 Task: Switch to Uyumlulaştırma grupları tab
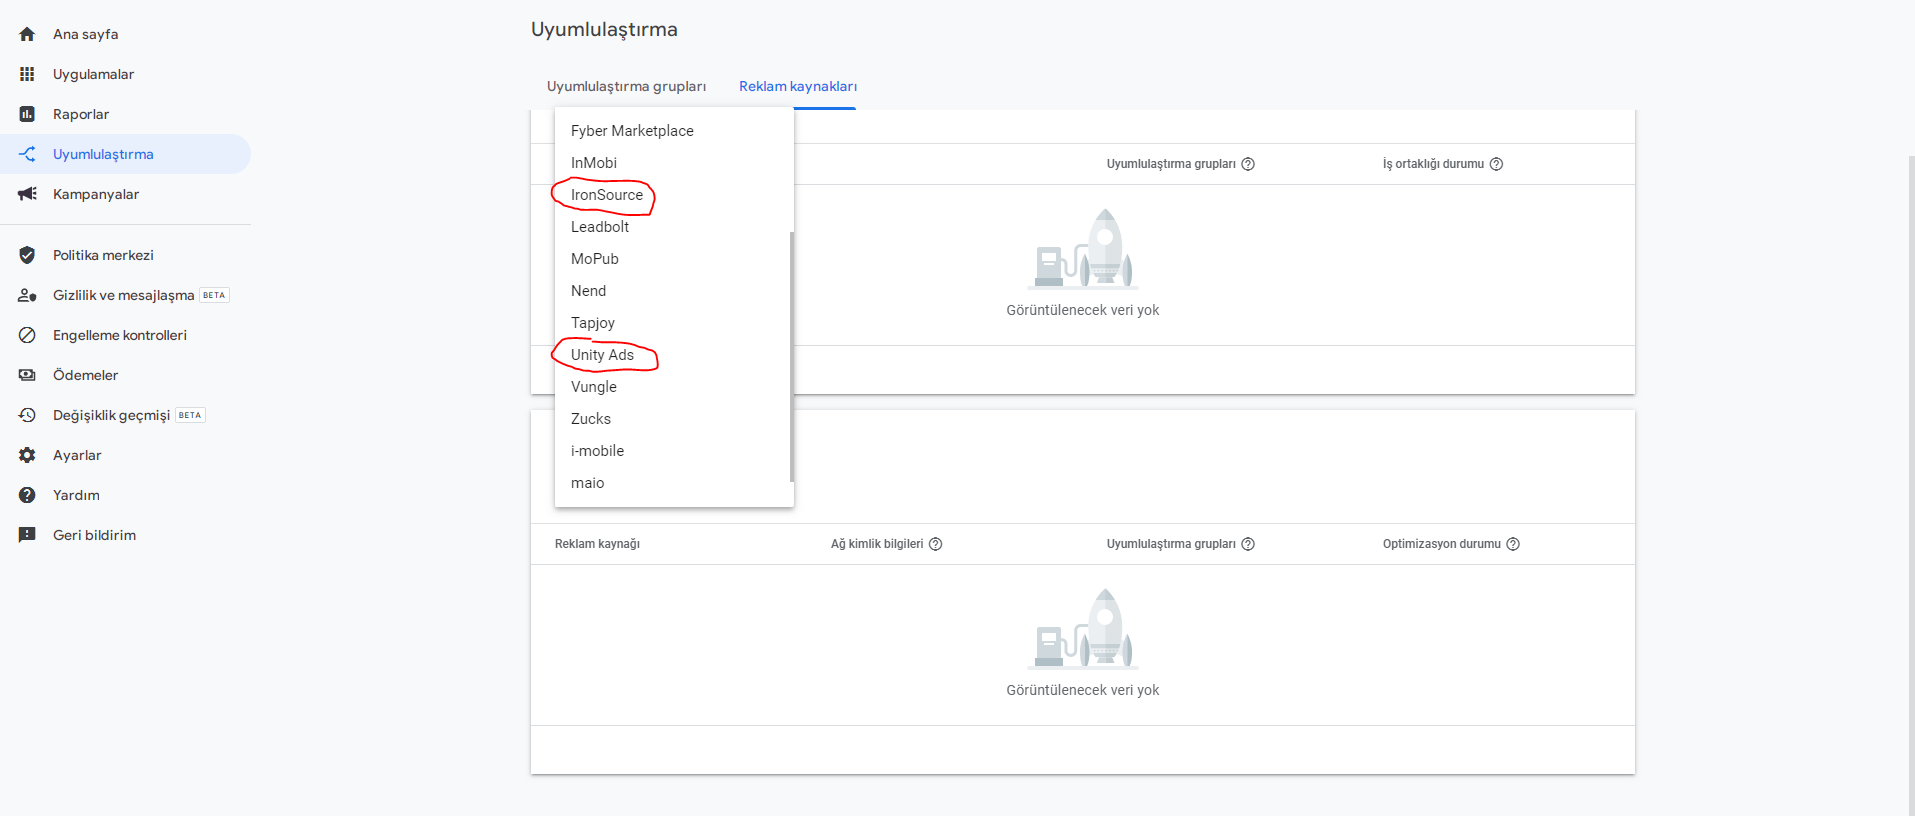(626, 86)
